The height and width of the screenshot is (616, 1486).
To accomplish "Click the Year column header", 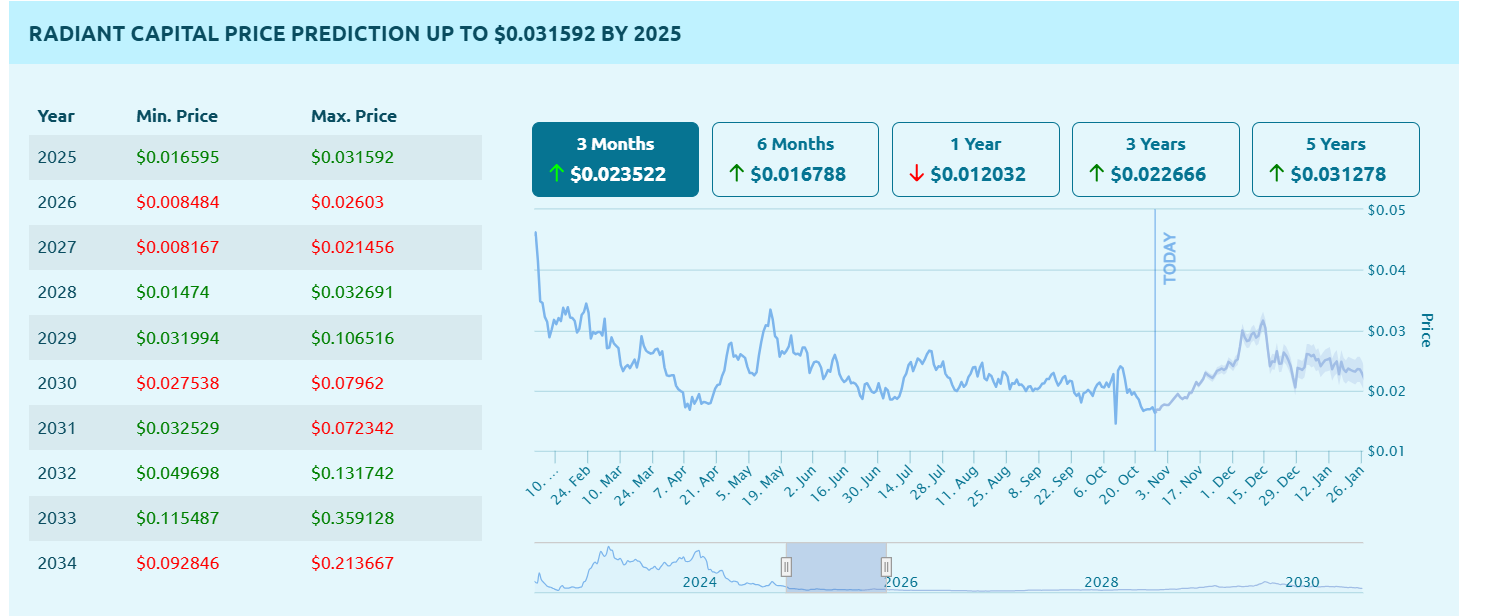I will (56, 116).
